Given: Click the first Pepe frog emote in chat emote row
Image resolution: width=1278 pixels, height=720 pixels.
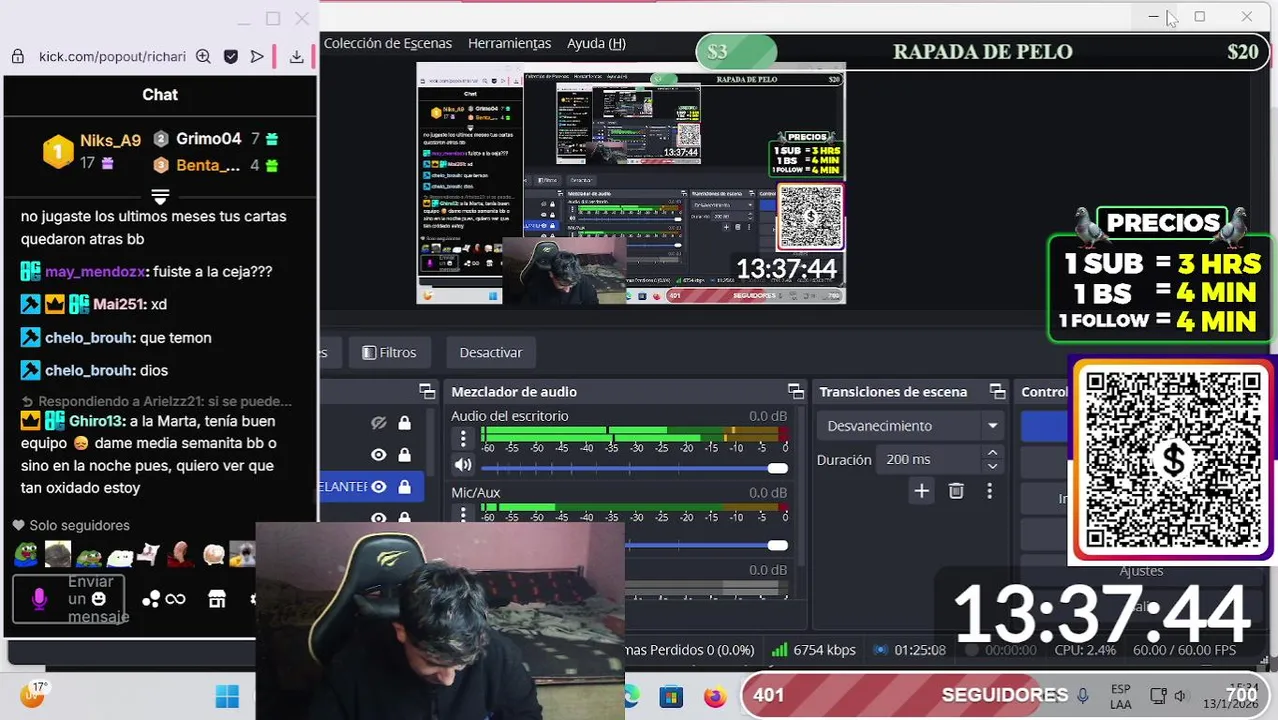Looking at the screenshot, I should click(x=25, y=554).
